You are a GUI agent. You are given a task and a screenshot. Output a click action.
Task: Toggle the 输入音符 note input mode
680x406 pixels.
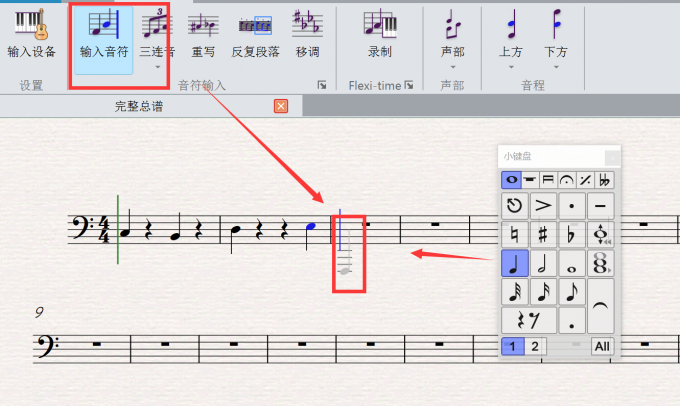coord(104,39)
